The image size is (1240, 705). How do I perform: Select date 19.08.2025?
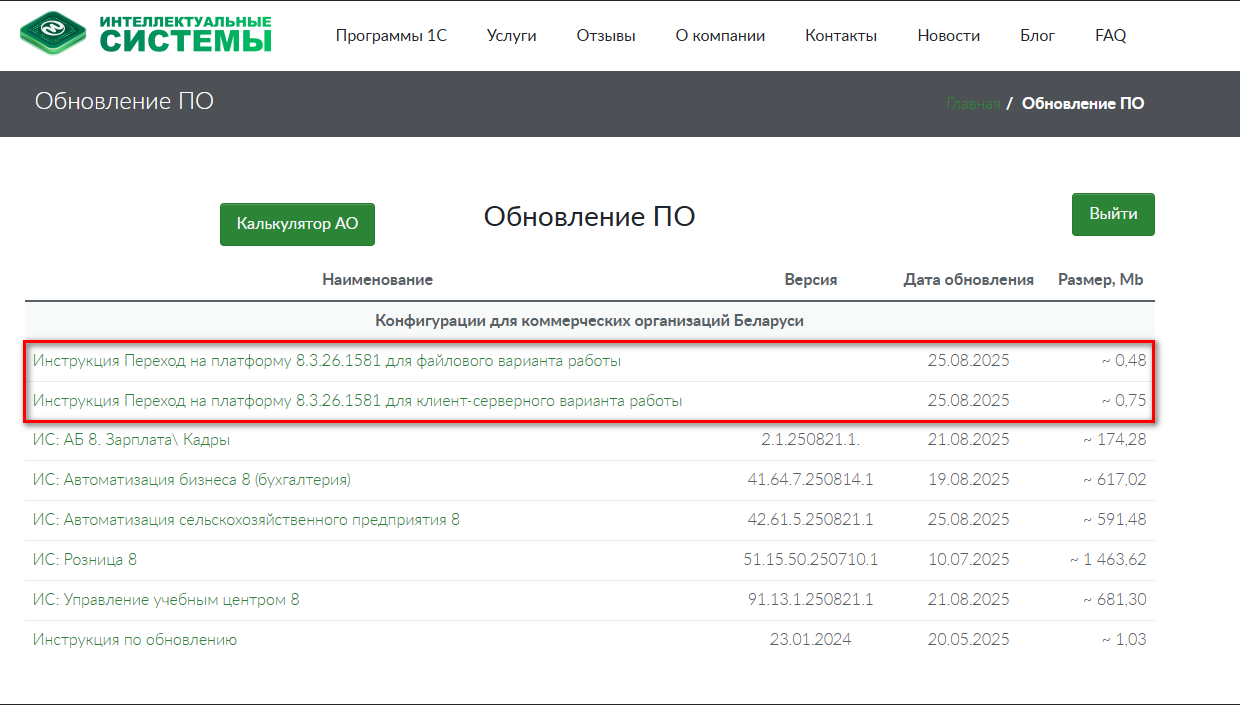[969, 480]
